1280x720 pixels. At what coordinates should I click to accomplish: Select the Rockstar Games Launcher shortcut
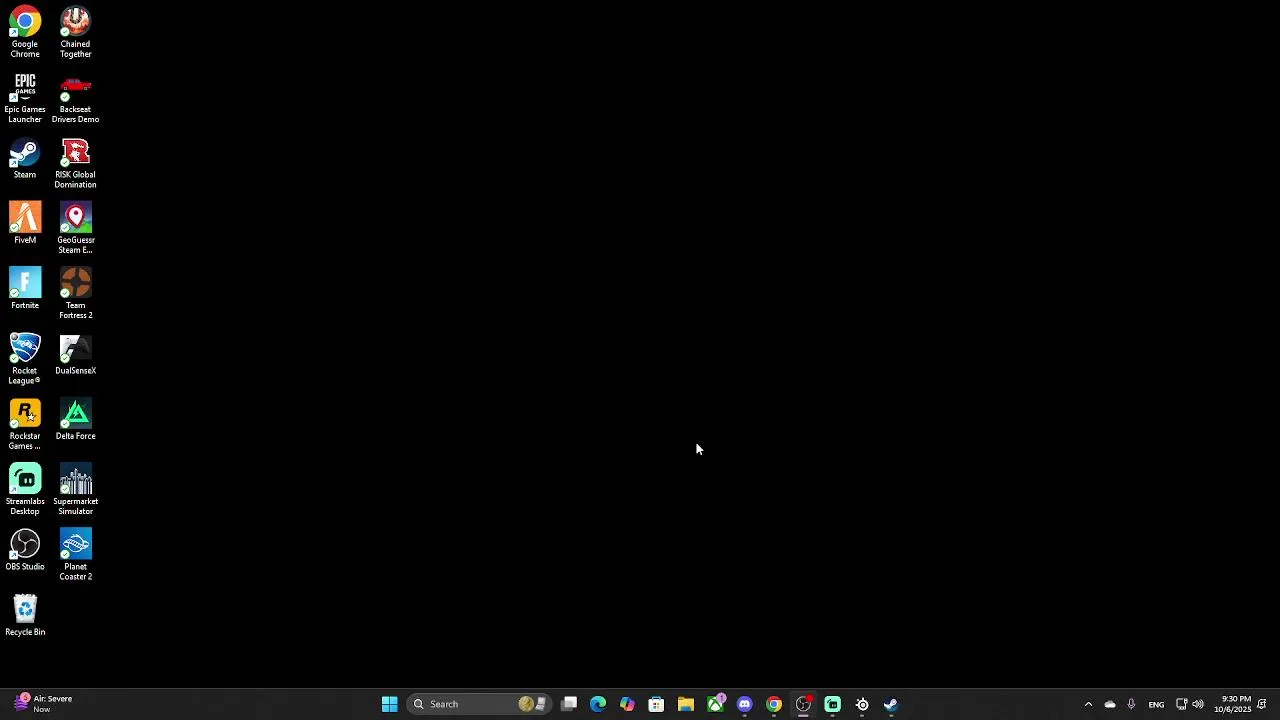[x=25, y=424]
